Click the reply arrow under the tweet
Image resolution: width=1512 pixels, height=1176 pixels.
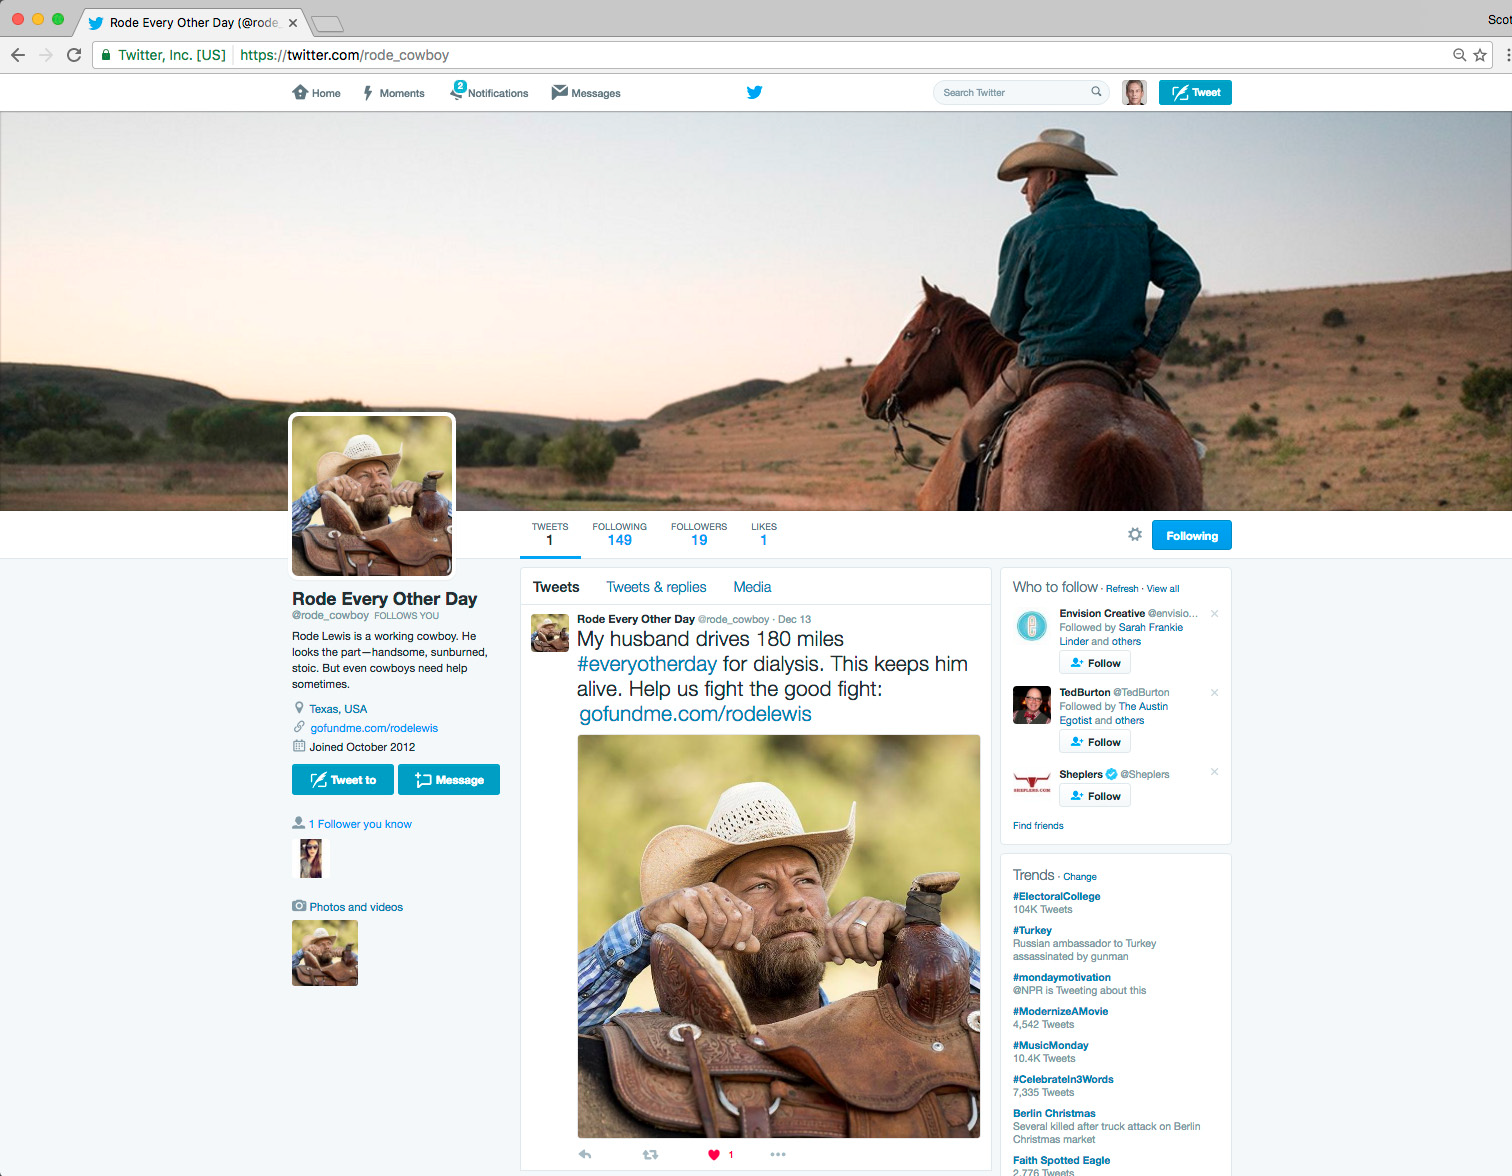tap(585, 1154)
